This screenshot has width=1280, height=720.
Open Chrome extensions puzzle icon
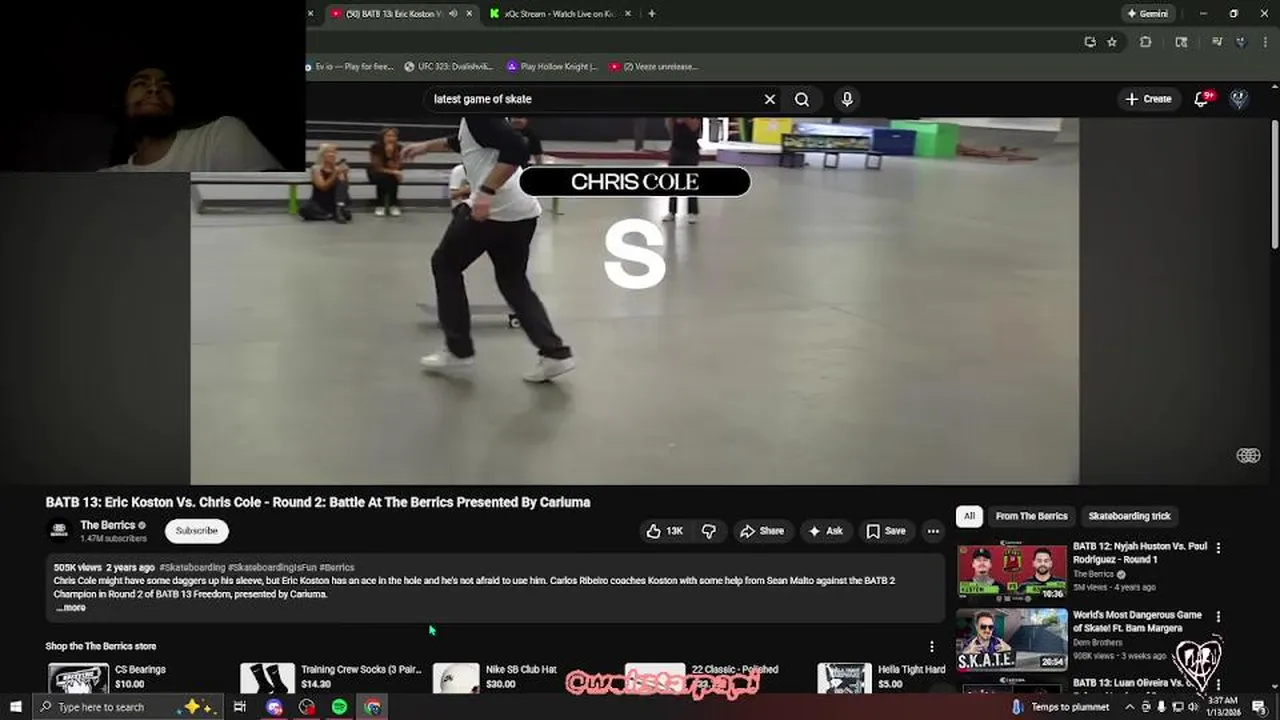[x=1145, y=42]
